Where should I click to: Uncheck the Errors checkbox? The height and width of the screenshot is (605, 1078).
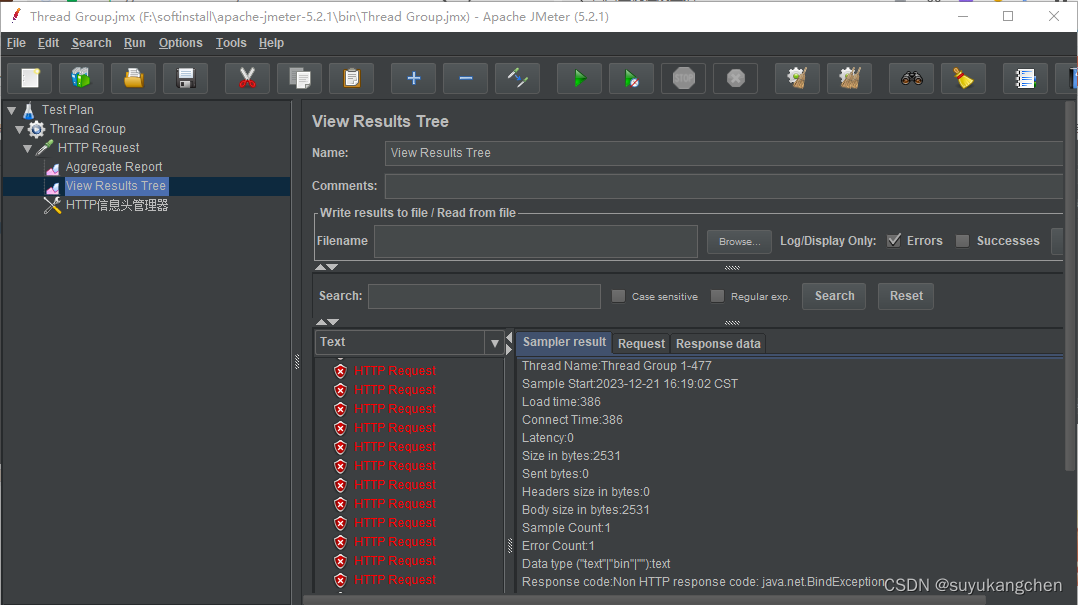pos(894,241)
